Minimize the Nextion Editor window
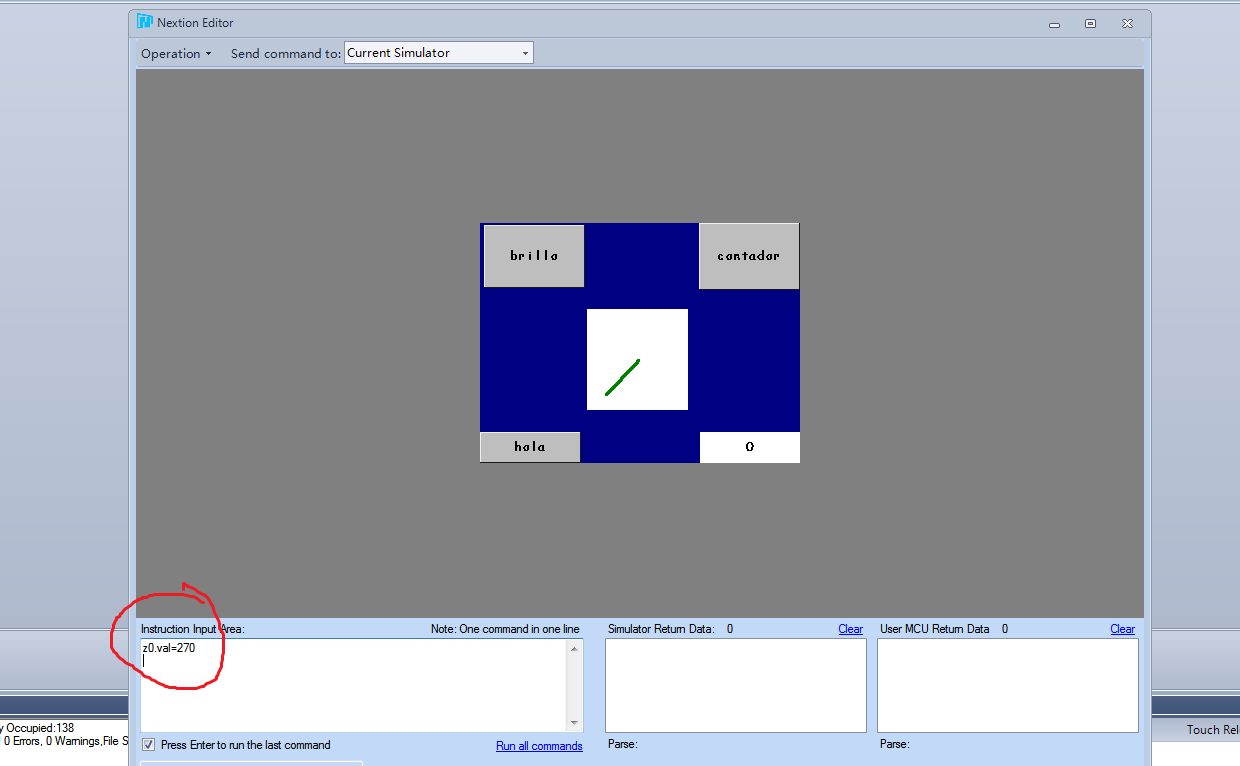The image size is (1240, 766). pos(1055,23)
